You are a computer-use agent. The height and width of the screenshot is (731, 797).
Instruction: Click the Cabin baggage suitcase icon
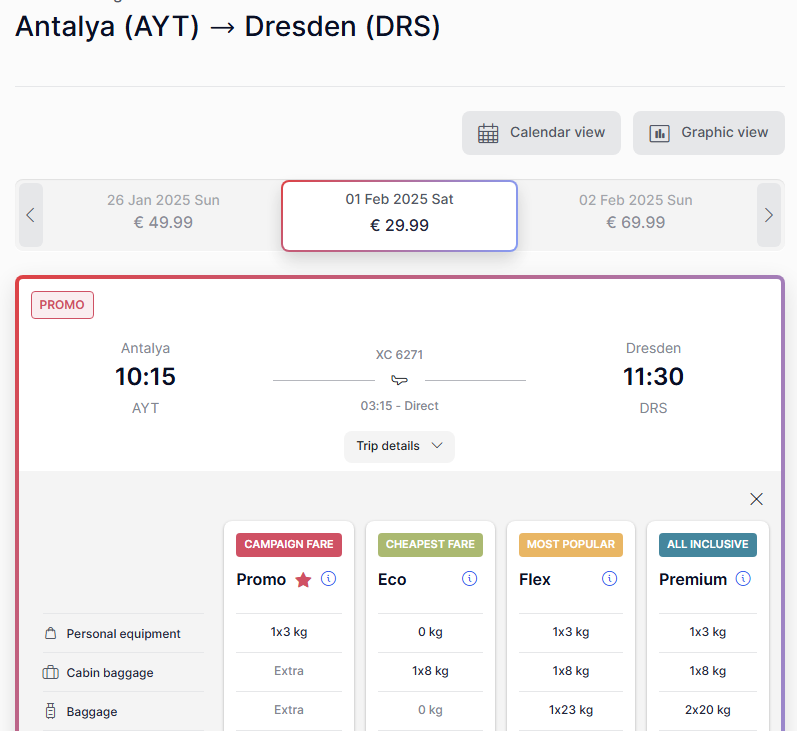click(x=50, y=673)
